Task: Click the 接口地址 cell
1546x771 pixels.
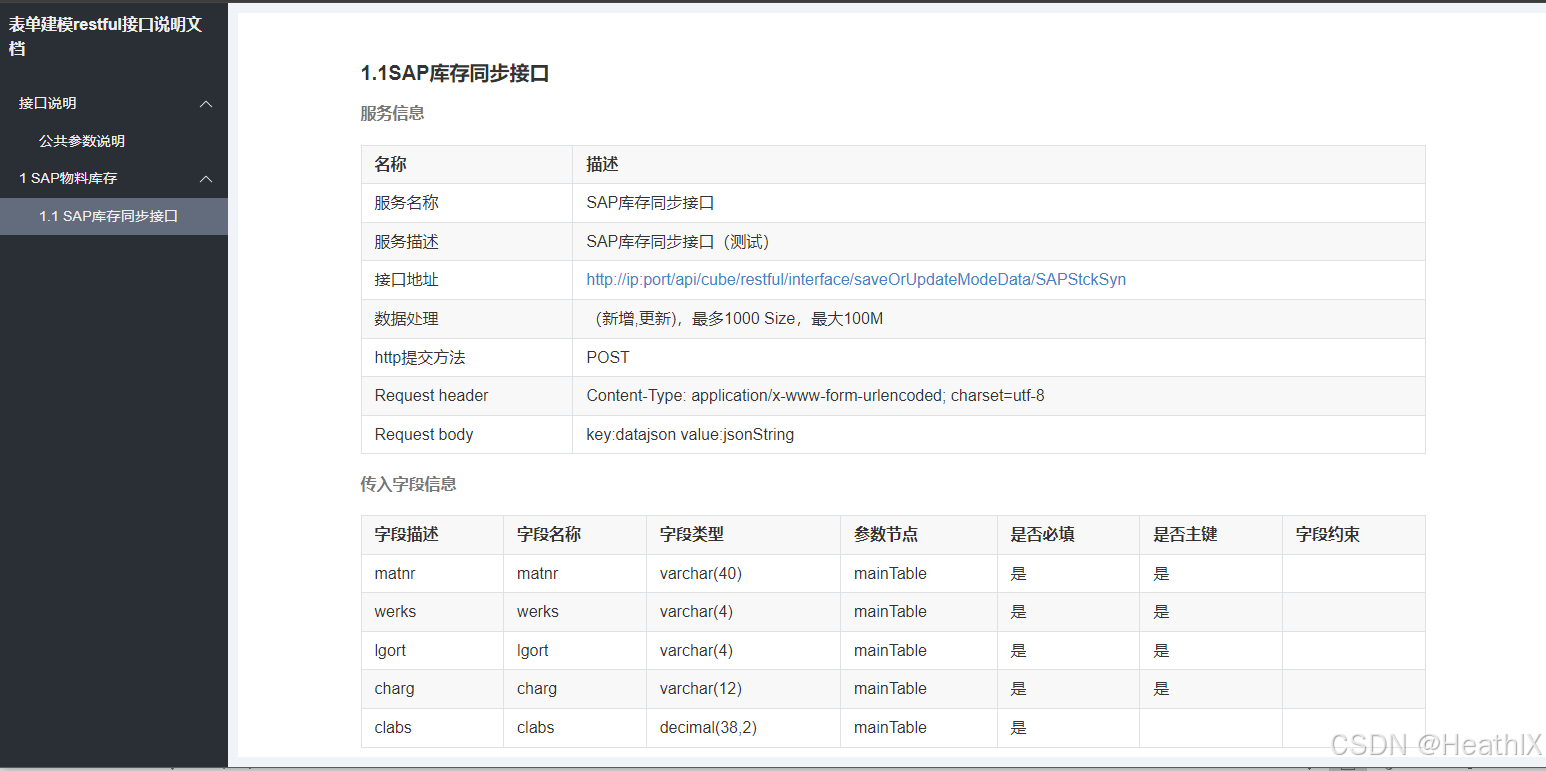Action: [467, 280]
